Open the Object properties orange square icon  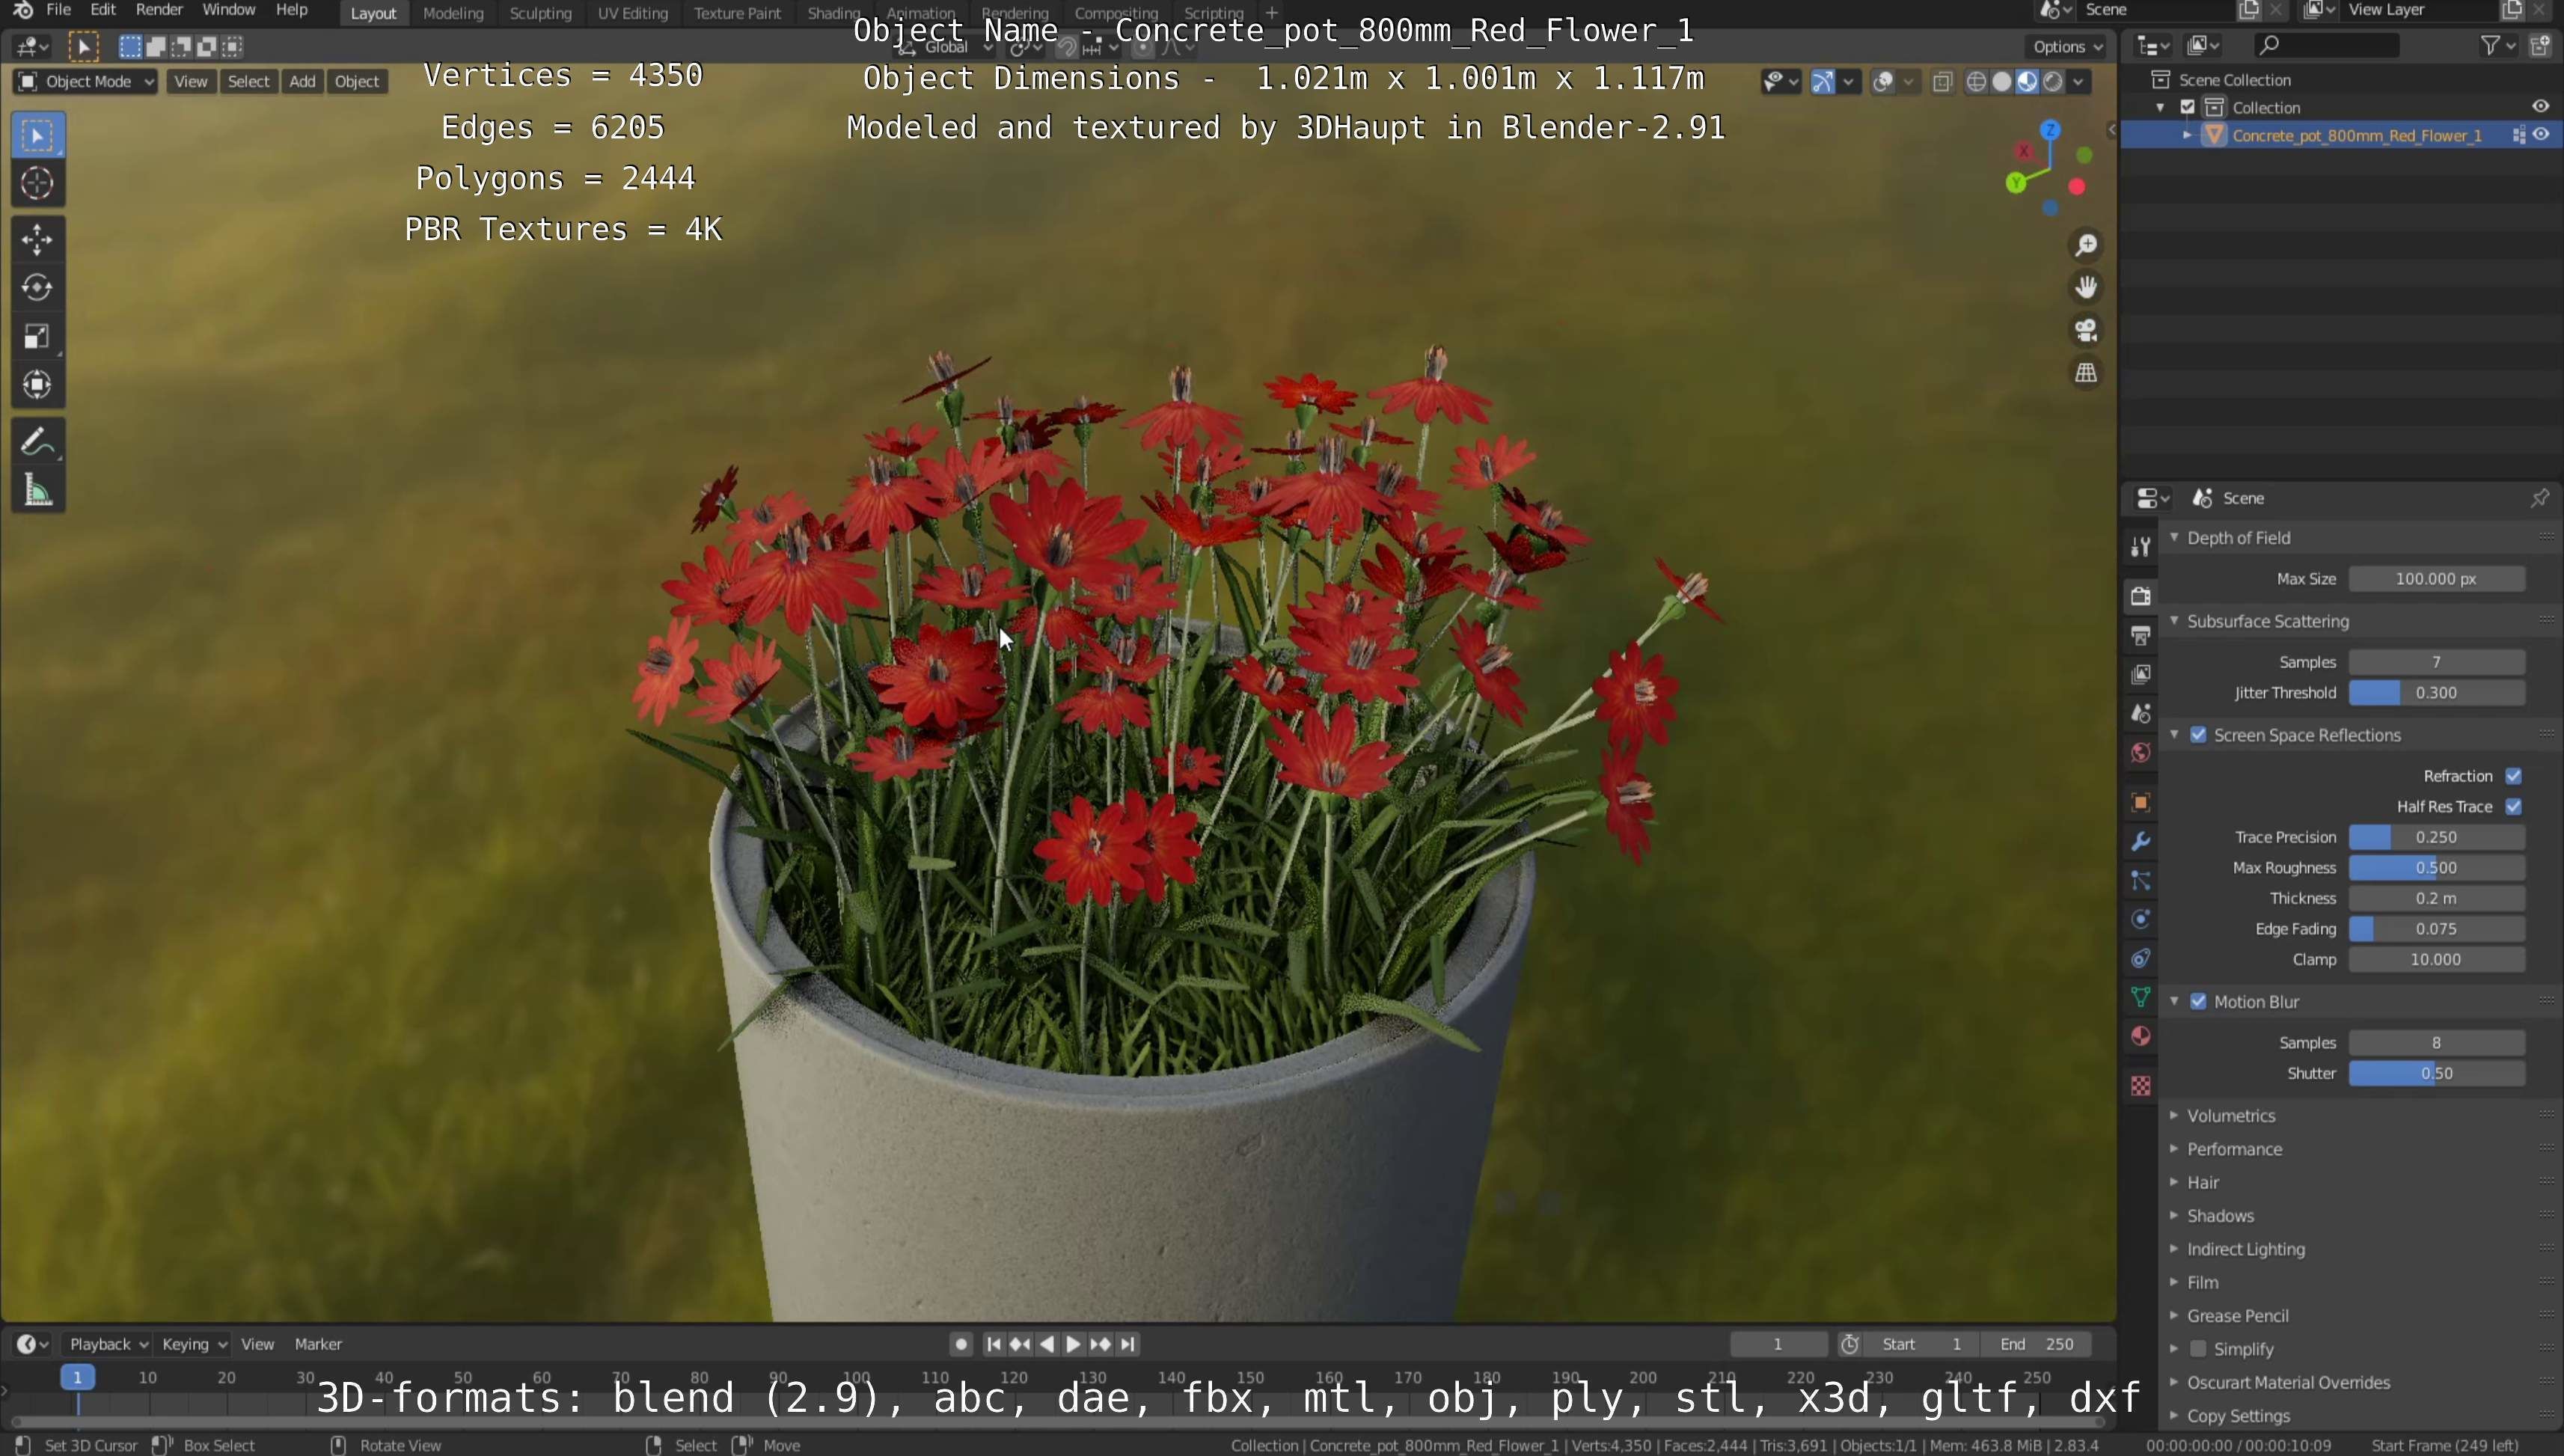2140,802
